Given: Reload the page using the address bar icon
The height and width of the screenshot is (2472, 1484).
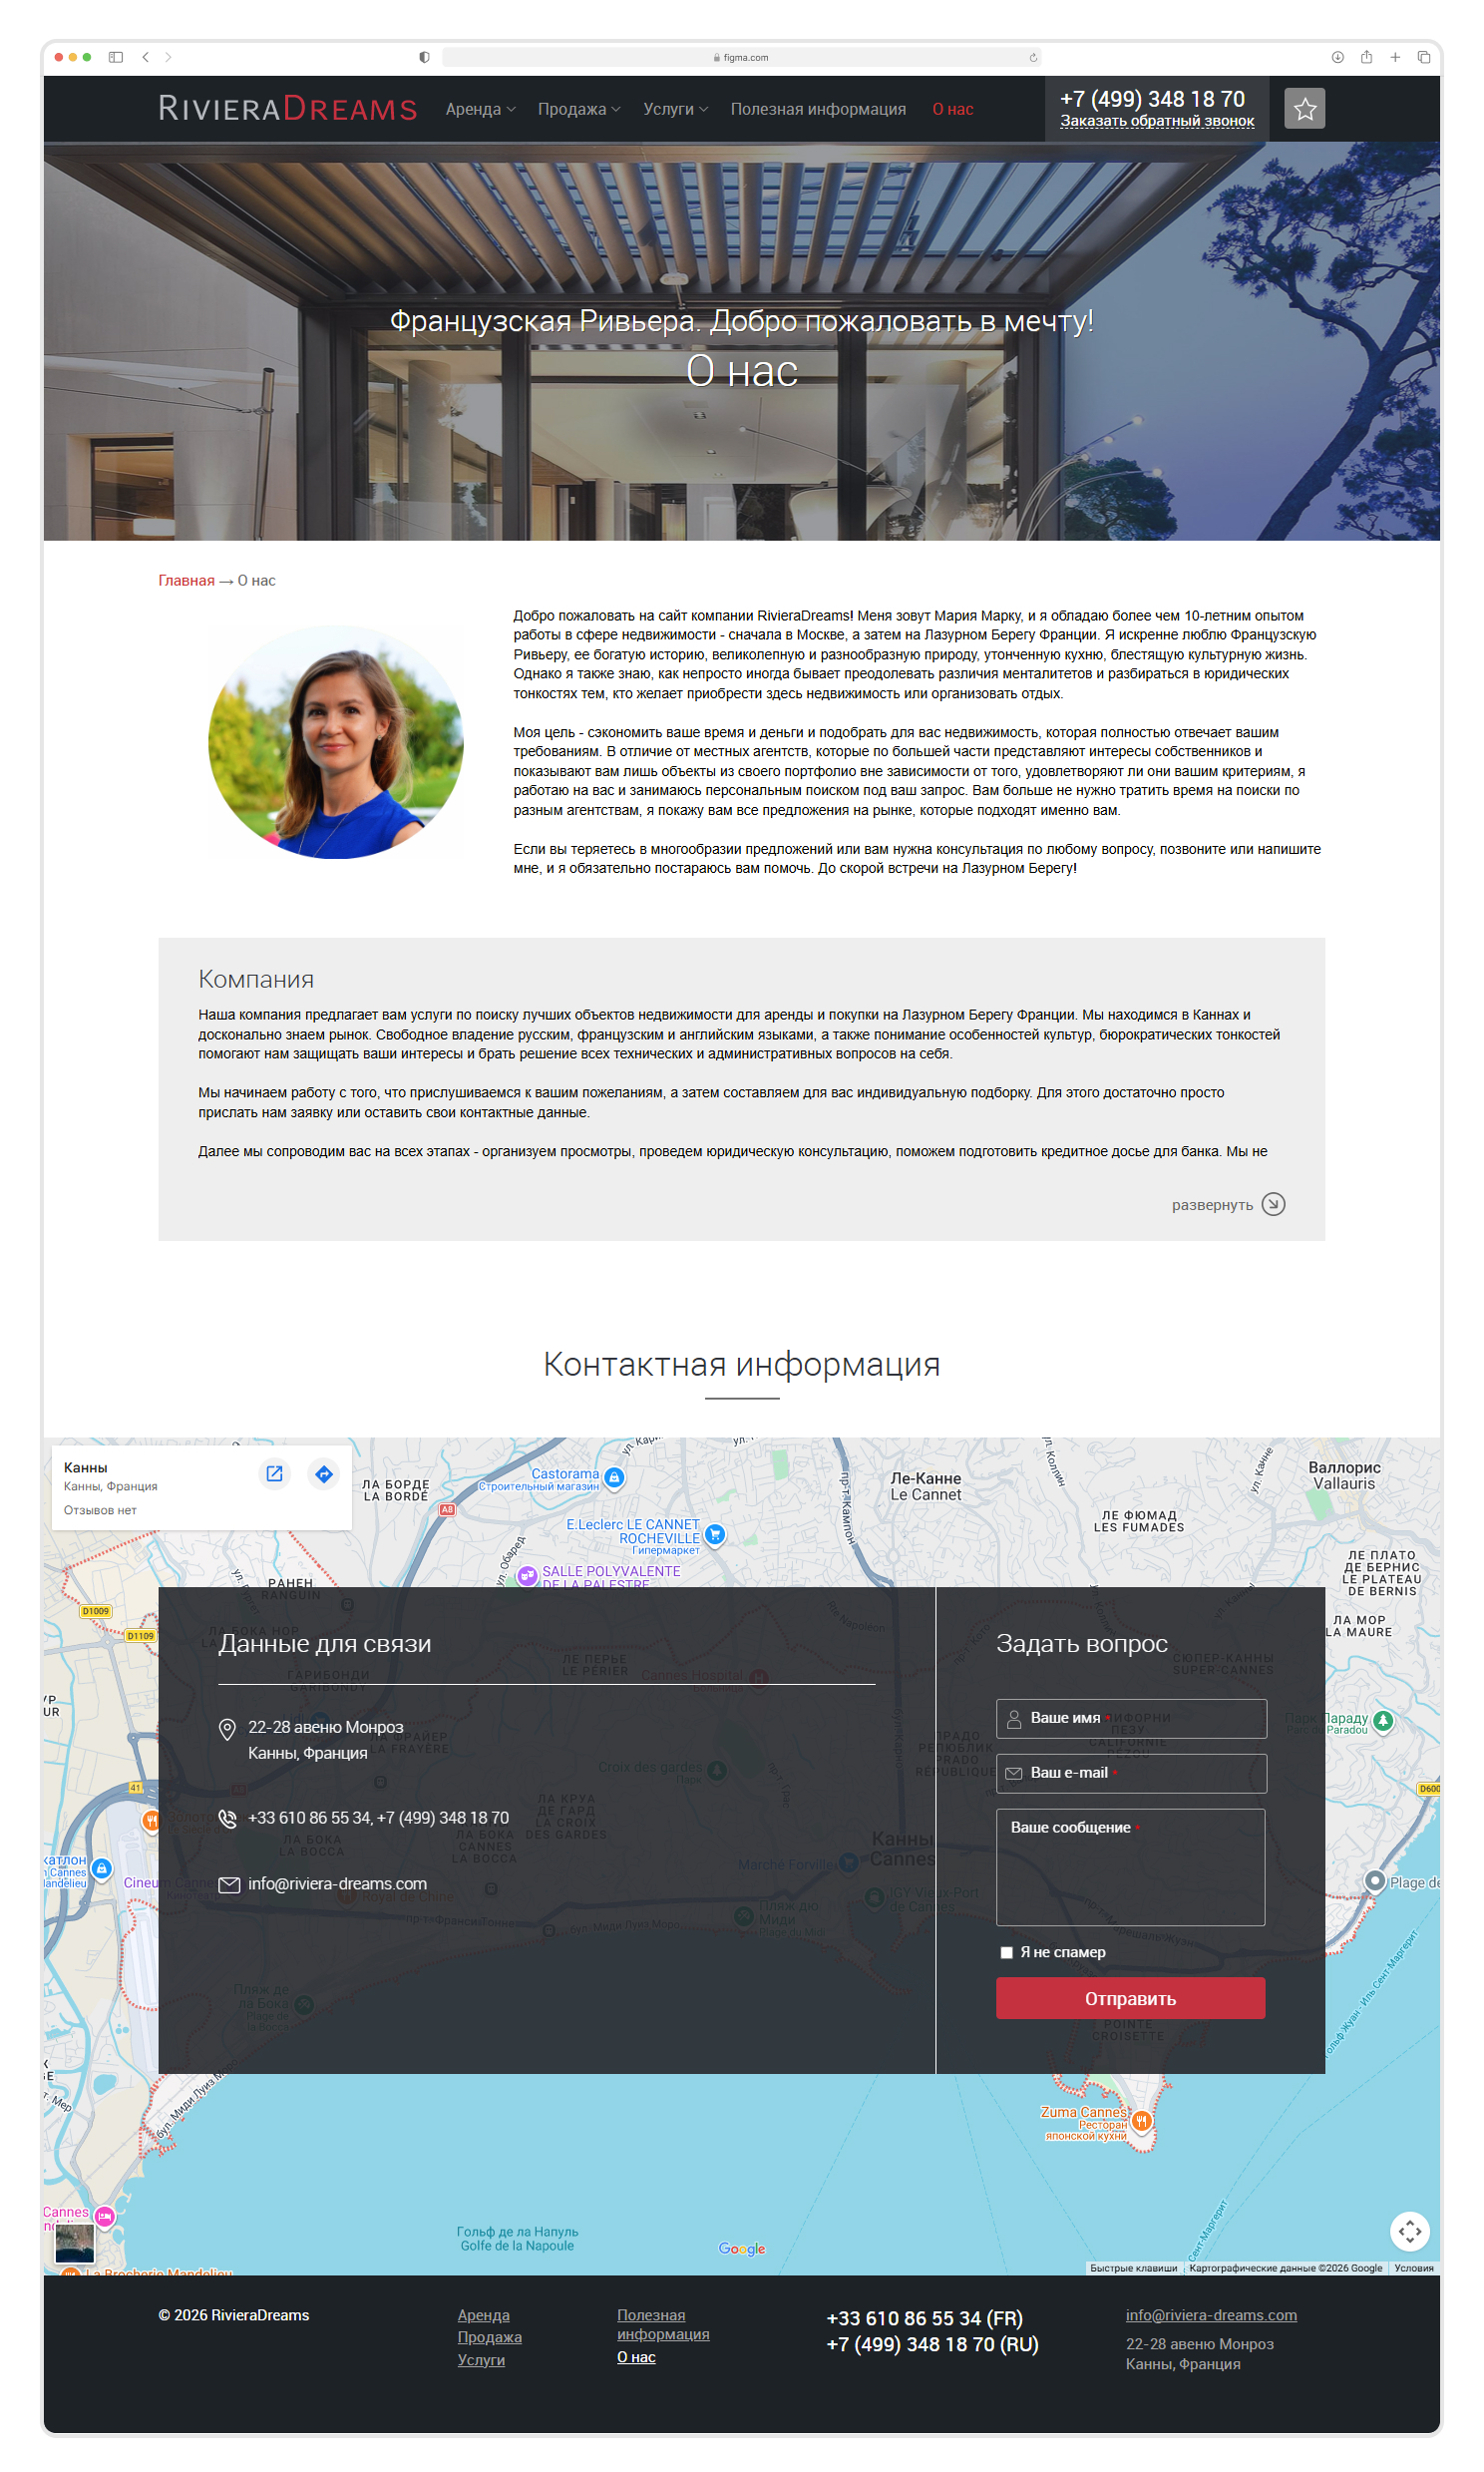Looking at the screenshot, I should click(x=1033, y=58).
